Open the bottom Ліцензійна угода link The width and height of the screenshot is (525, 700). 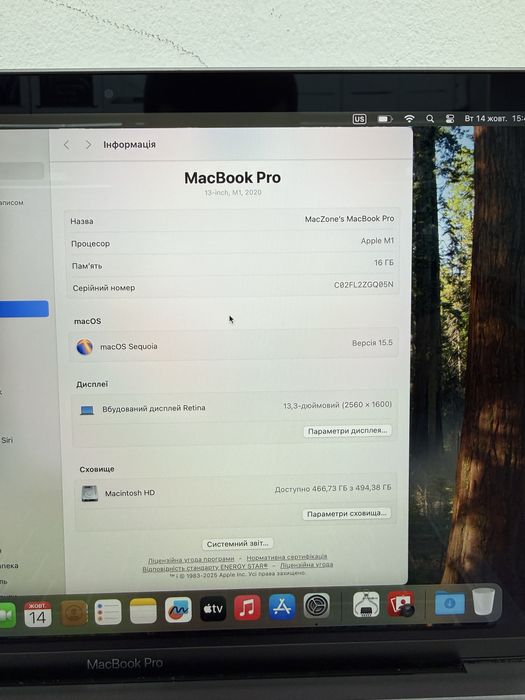tap(306, 565)
